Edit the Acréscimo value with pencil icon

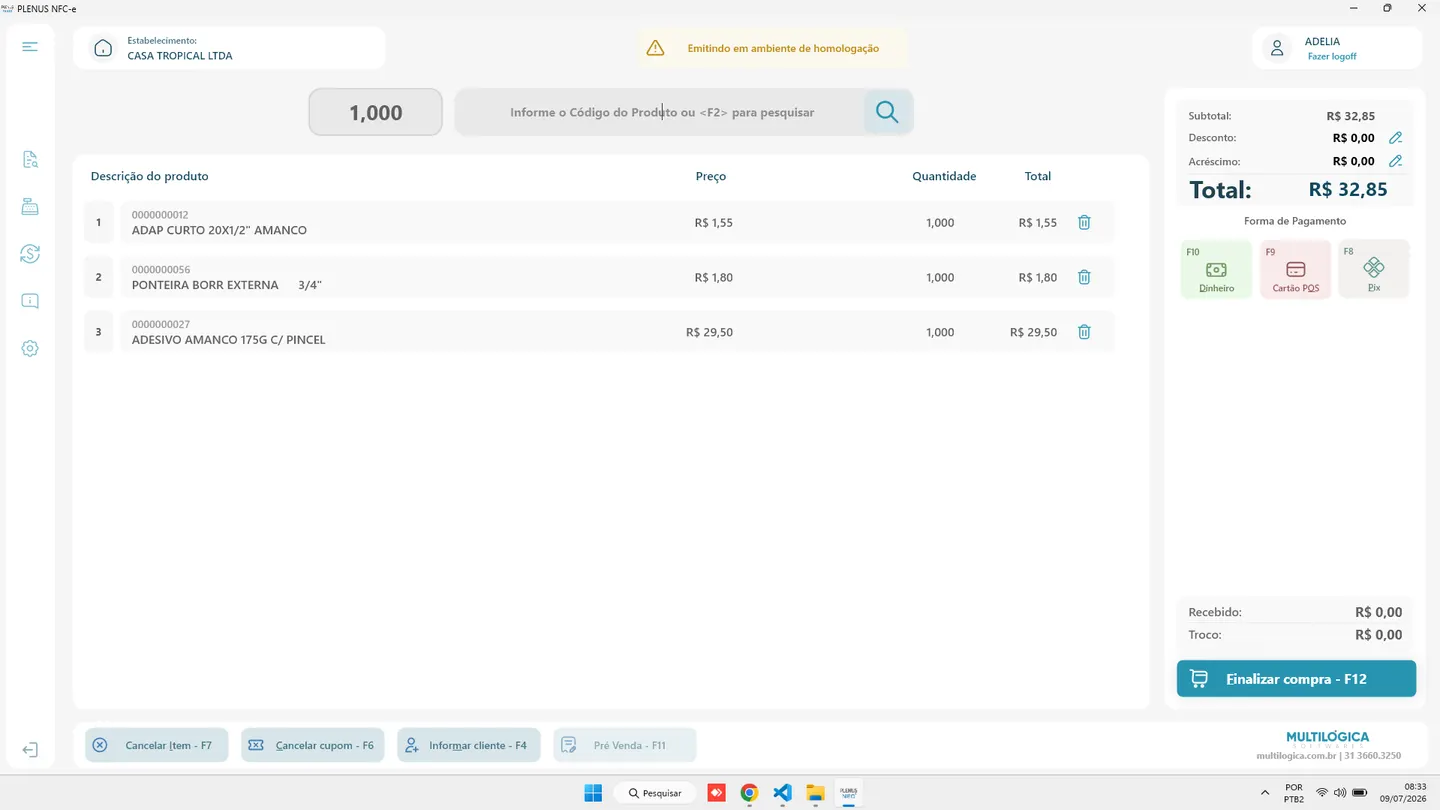[1396, 161]
